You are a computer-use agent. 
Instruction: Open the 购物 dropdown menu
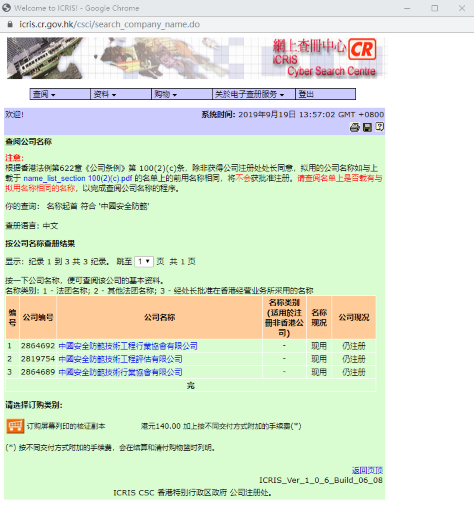182,94
